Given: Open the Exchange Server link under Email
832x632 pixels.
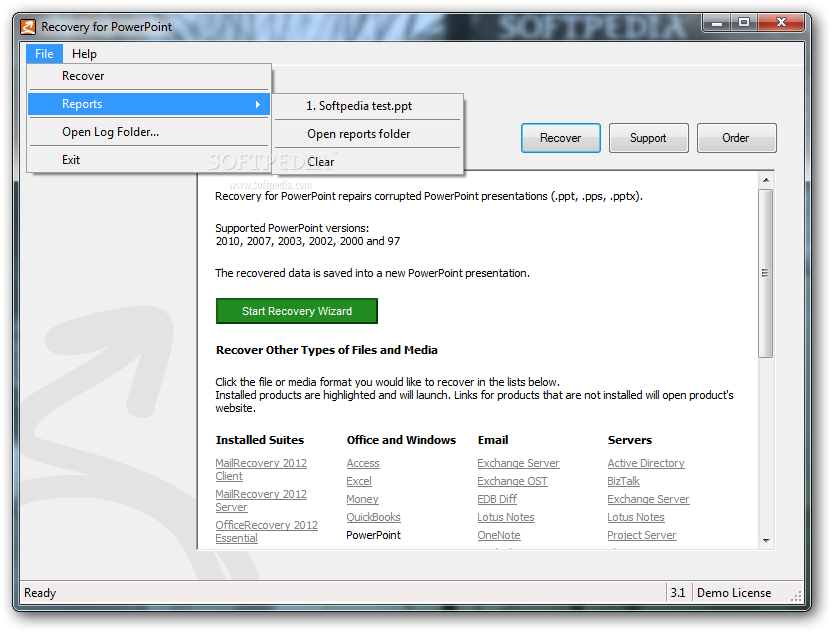Looking at the screenshot, I should (518, 463).
